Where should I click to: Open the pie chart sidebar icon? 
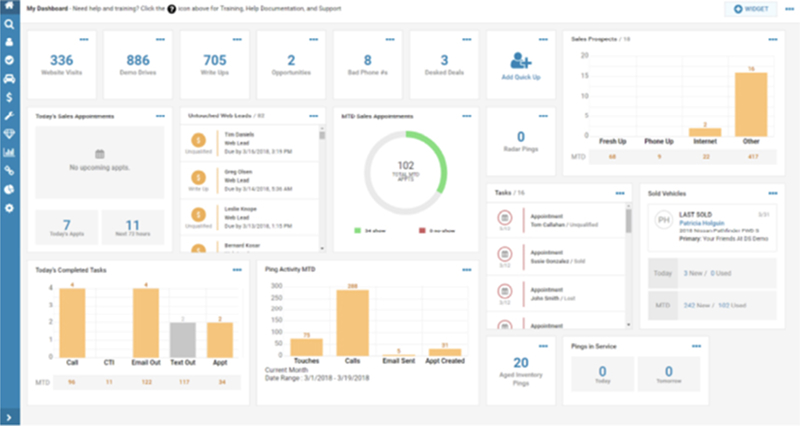[x=9, y=189]
